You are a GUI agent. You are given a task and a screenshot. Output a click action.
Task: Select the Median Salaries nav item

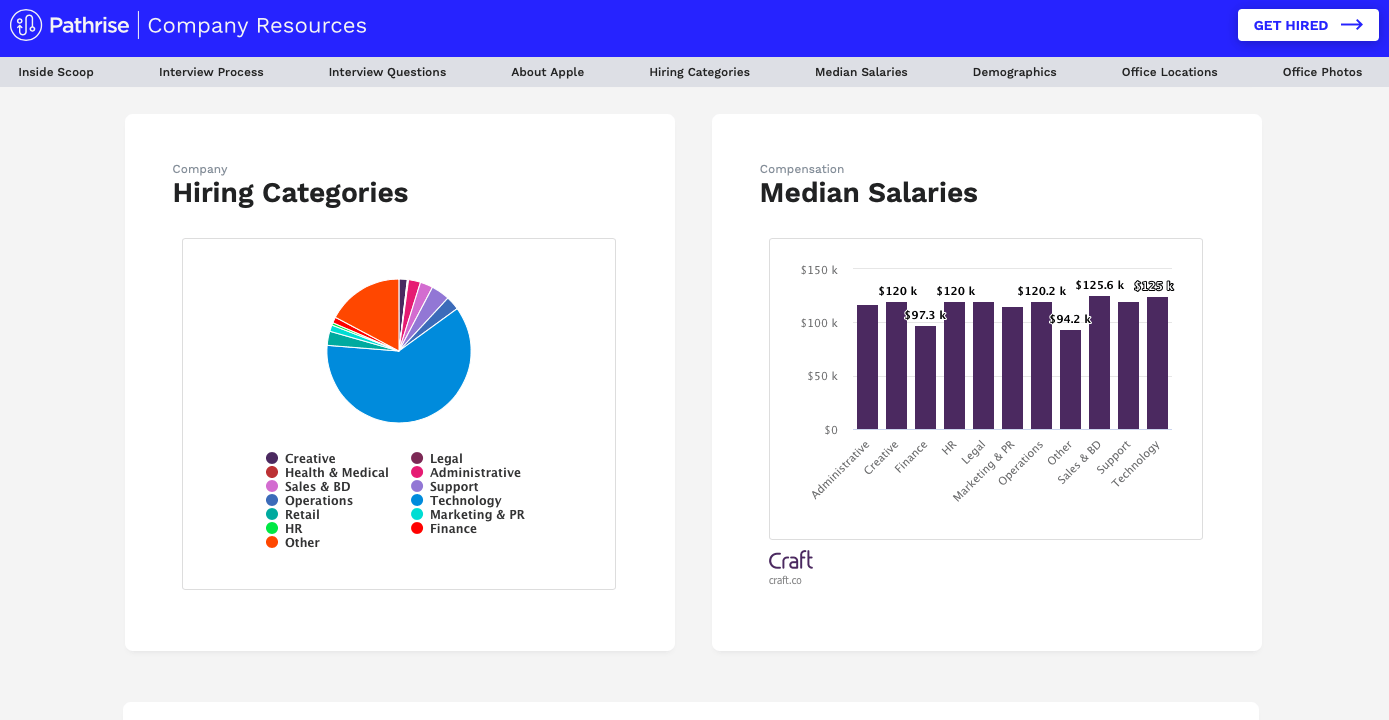861,72
